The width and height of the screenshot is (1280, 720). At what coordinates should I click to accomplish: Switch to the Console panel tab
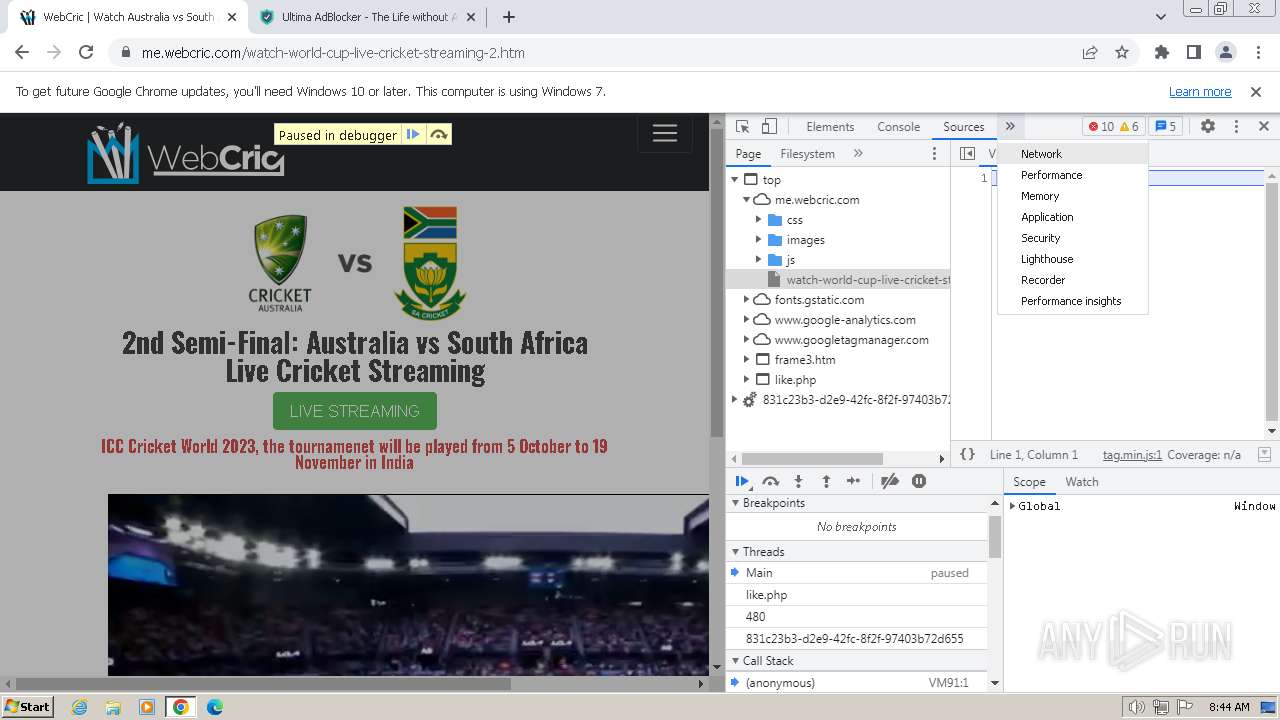click(898, 127)
